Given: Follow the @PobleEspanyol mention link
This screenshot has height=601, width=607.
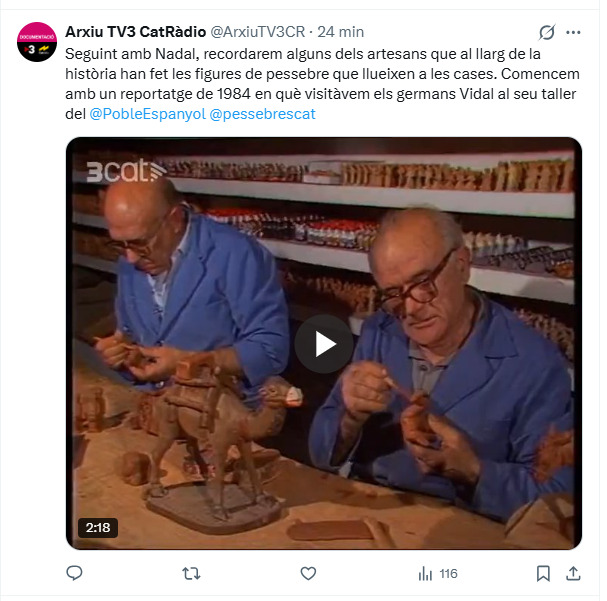Looking at the screenshot, I should (147, 114).
